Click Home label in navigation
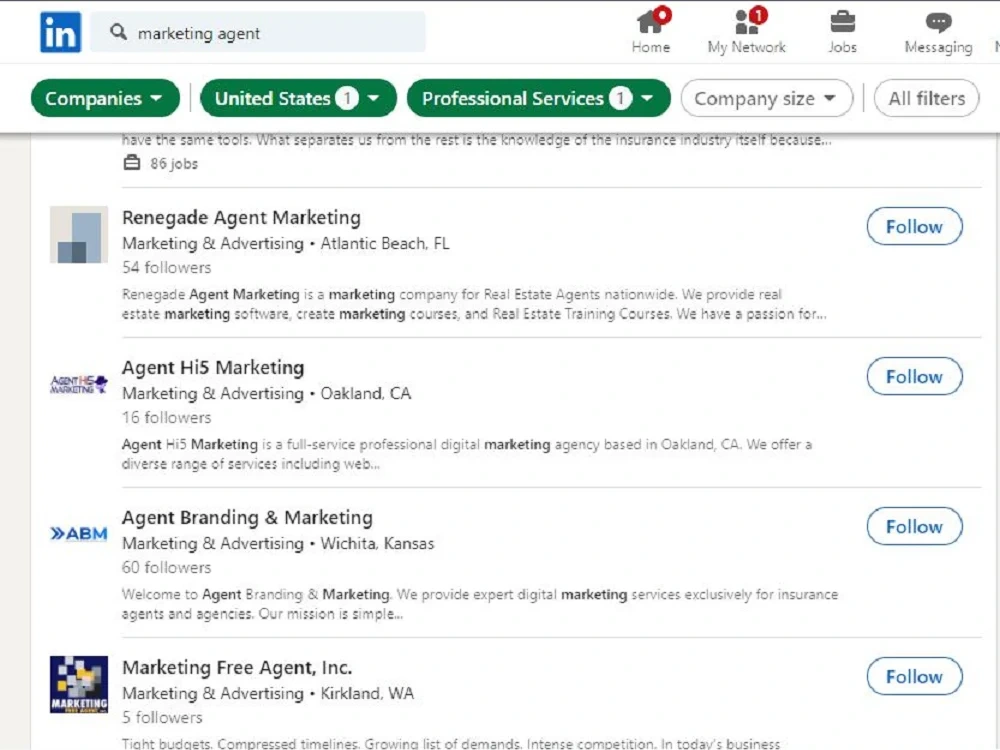Image resolution: width=1000 pixels, height=750 pixels. [x=651, y=47]
